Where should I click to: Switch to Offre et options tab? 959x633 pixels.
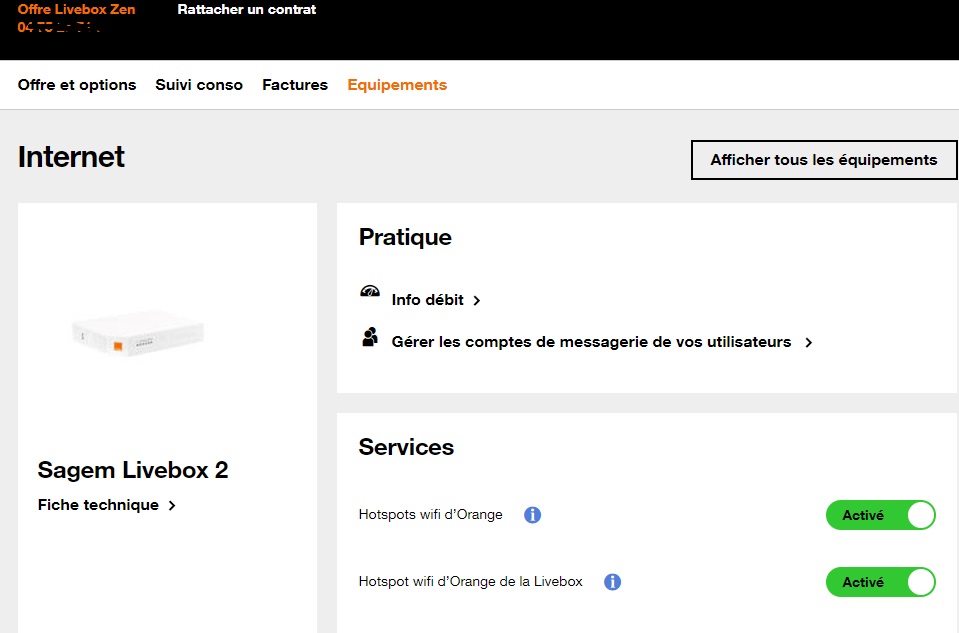pyautogui.click(x=77, y=85)
